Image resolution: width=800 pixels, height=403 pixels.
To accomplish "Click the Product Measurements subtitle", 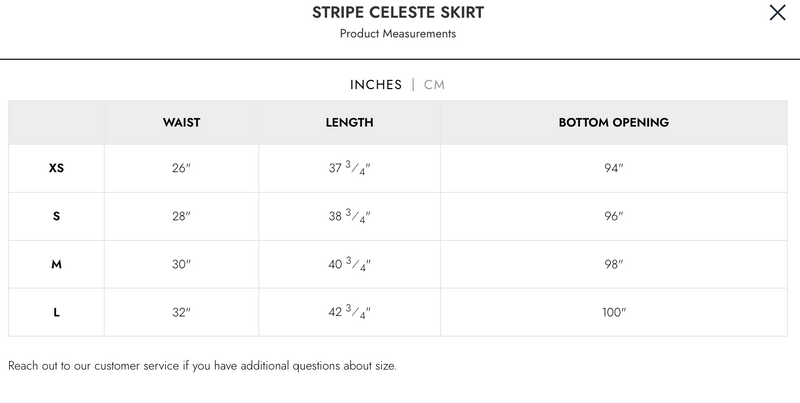I will (x=397, y=34).
